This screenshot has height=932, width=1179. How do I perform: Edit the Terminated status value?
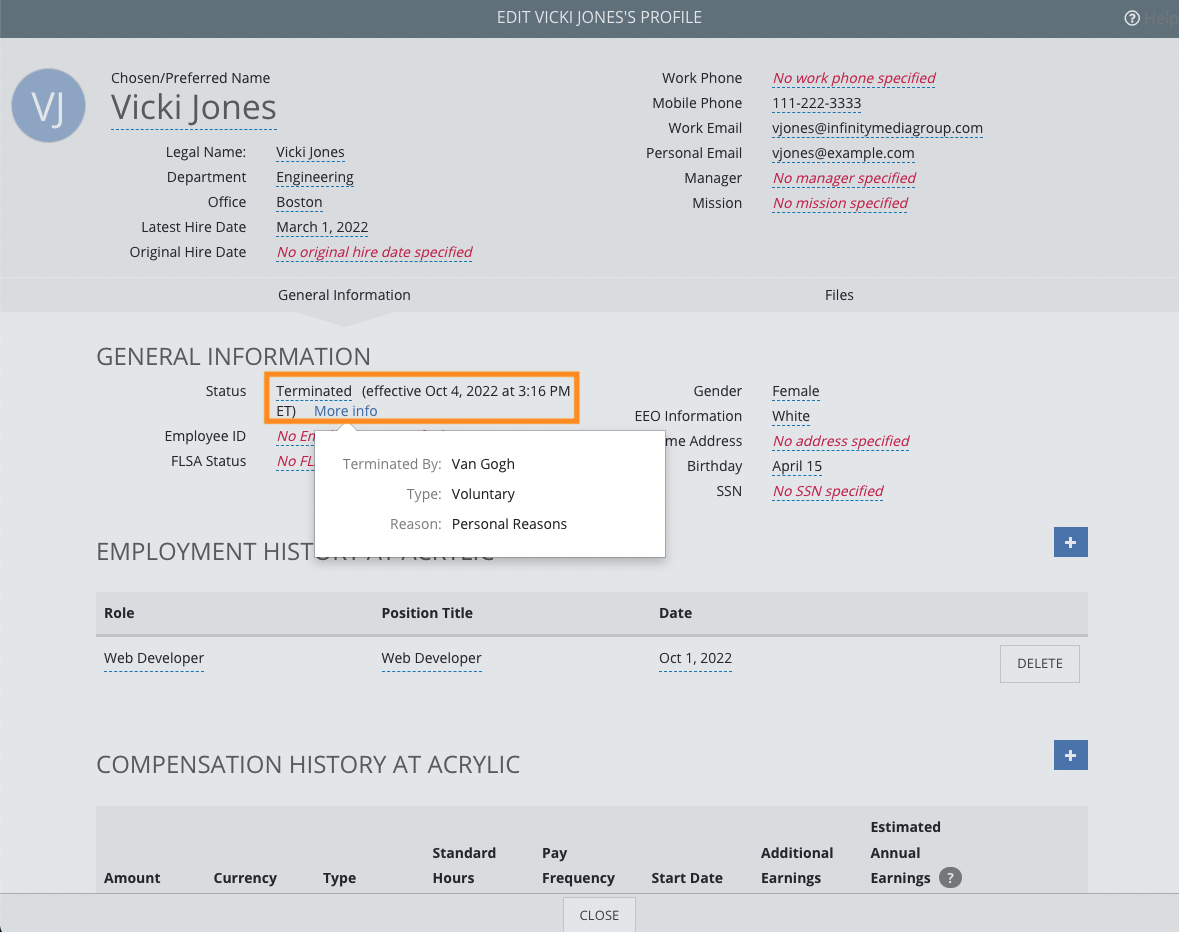click(314, 391)
